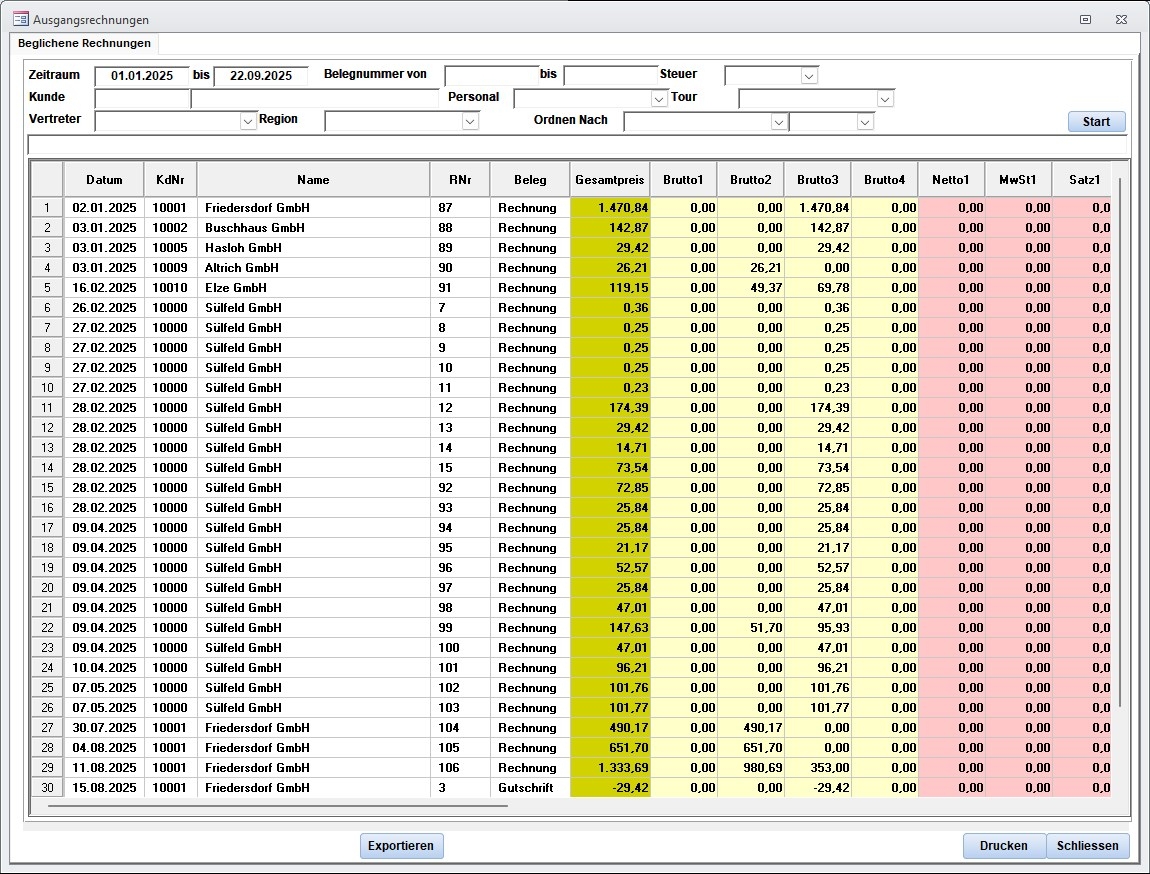
Task: Click the Gesamtpreis column header
Action: (x=609, y=180)
